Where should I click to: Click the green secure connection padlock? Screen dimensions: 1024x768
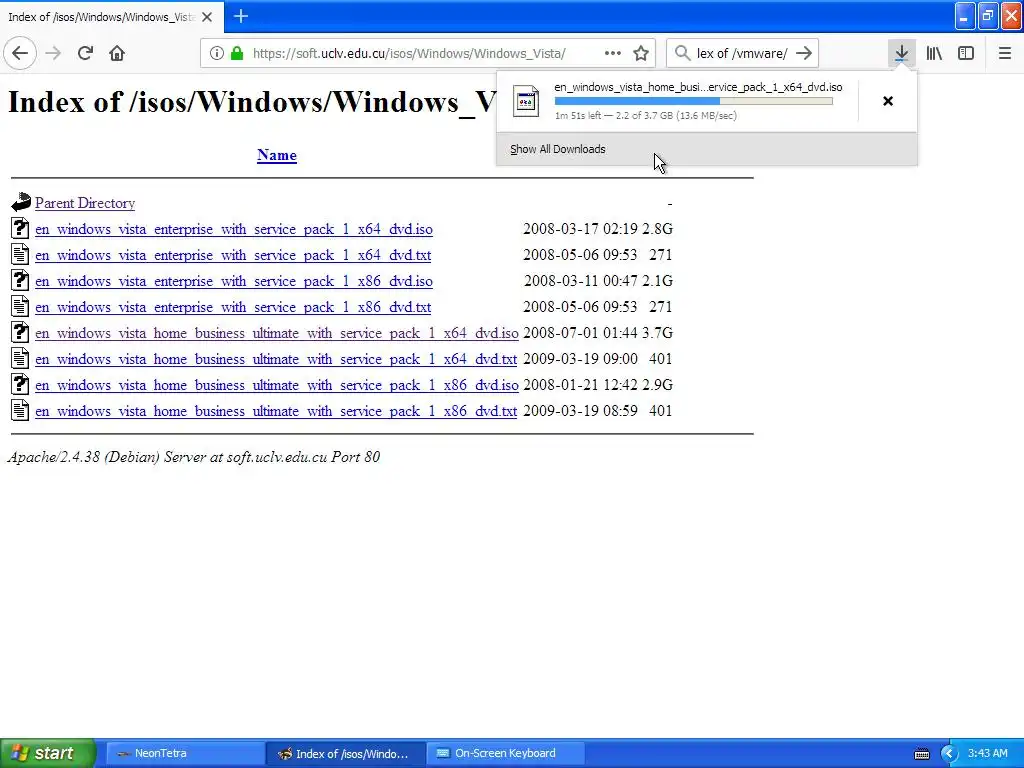click(x=237, y=53)
